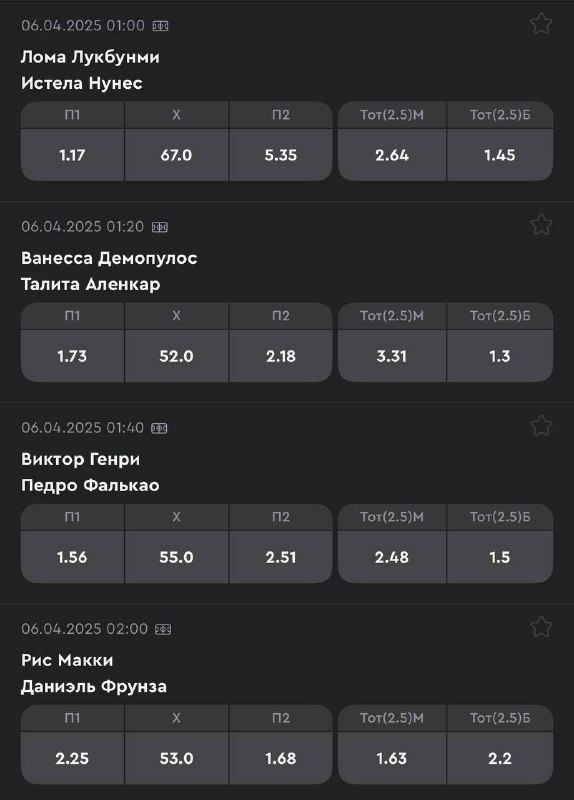Select П1 odds 1.17 for Лома Лукбунми

point(72,155)
